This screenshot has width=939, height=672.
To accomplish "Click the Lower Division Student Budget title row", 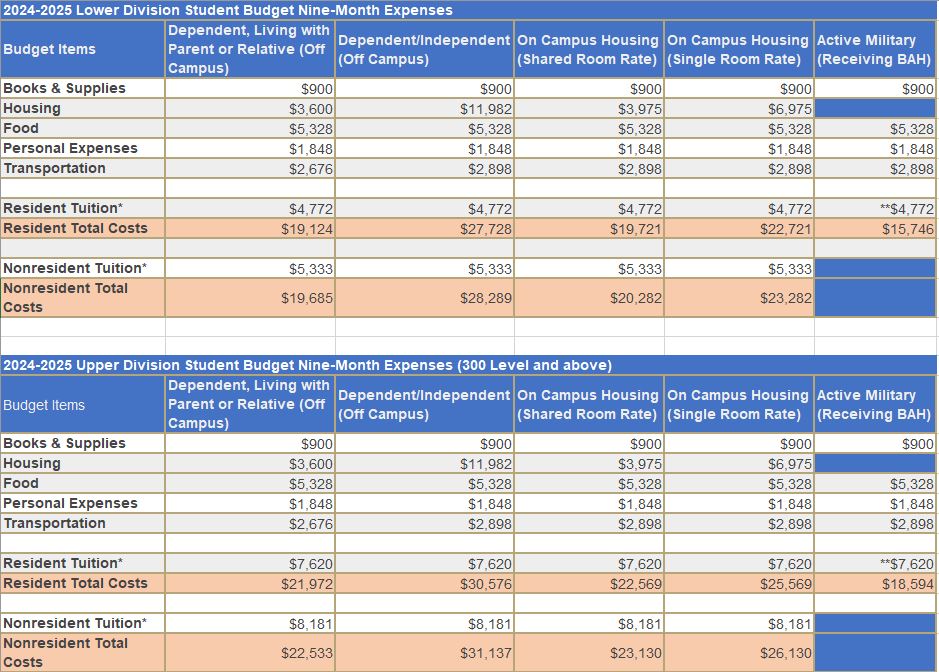I will click(228, 10).
